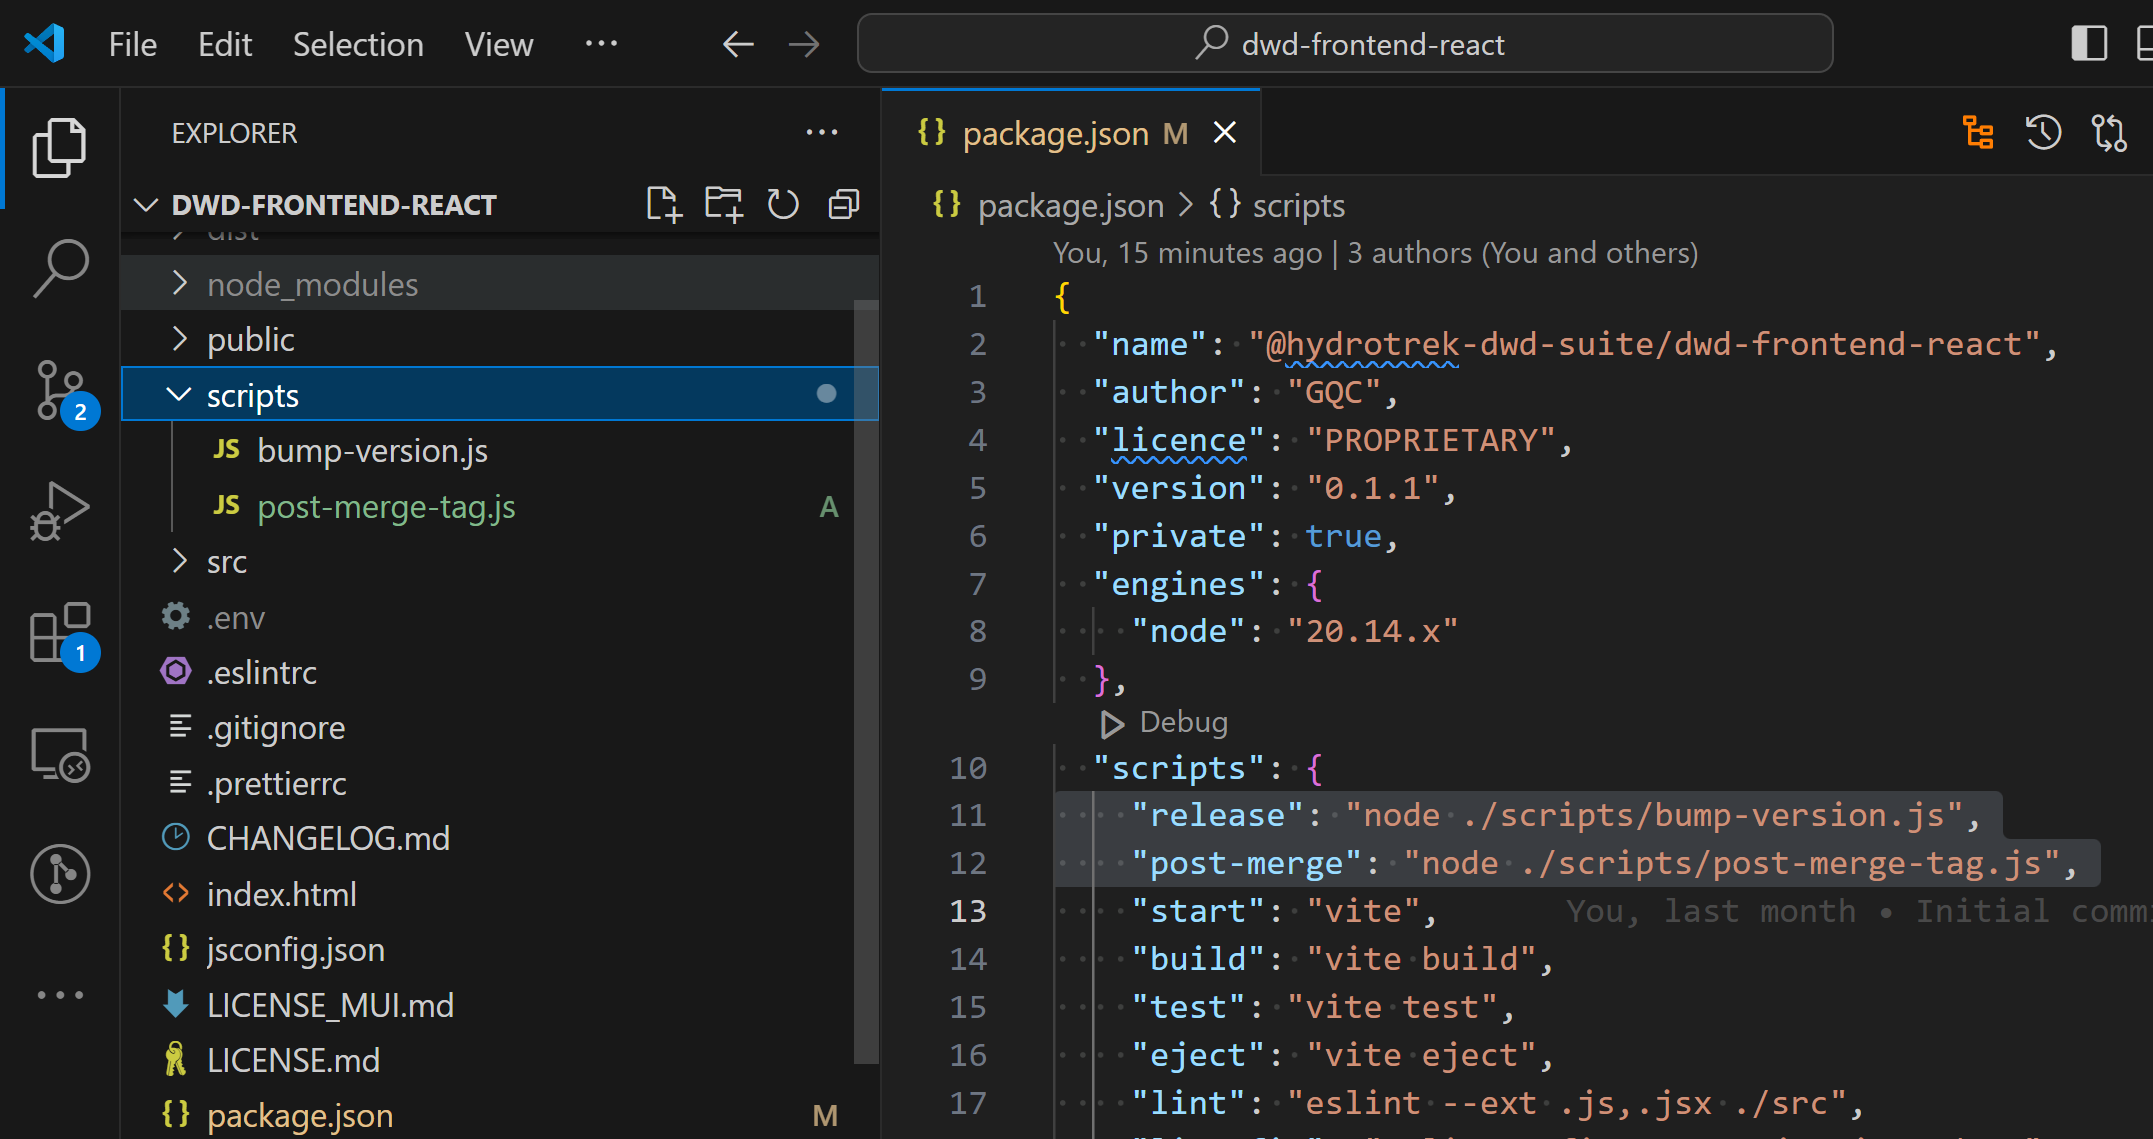Show additional activity bar views ellipsis

[x=60, y=995]
